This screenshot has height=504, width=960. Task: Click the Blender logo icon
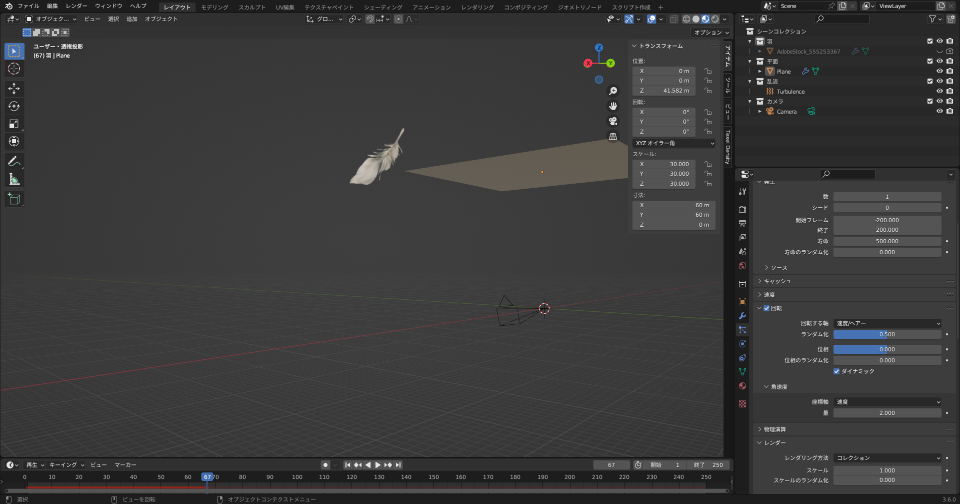pos(9,6)
